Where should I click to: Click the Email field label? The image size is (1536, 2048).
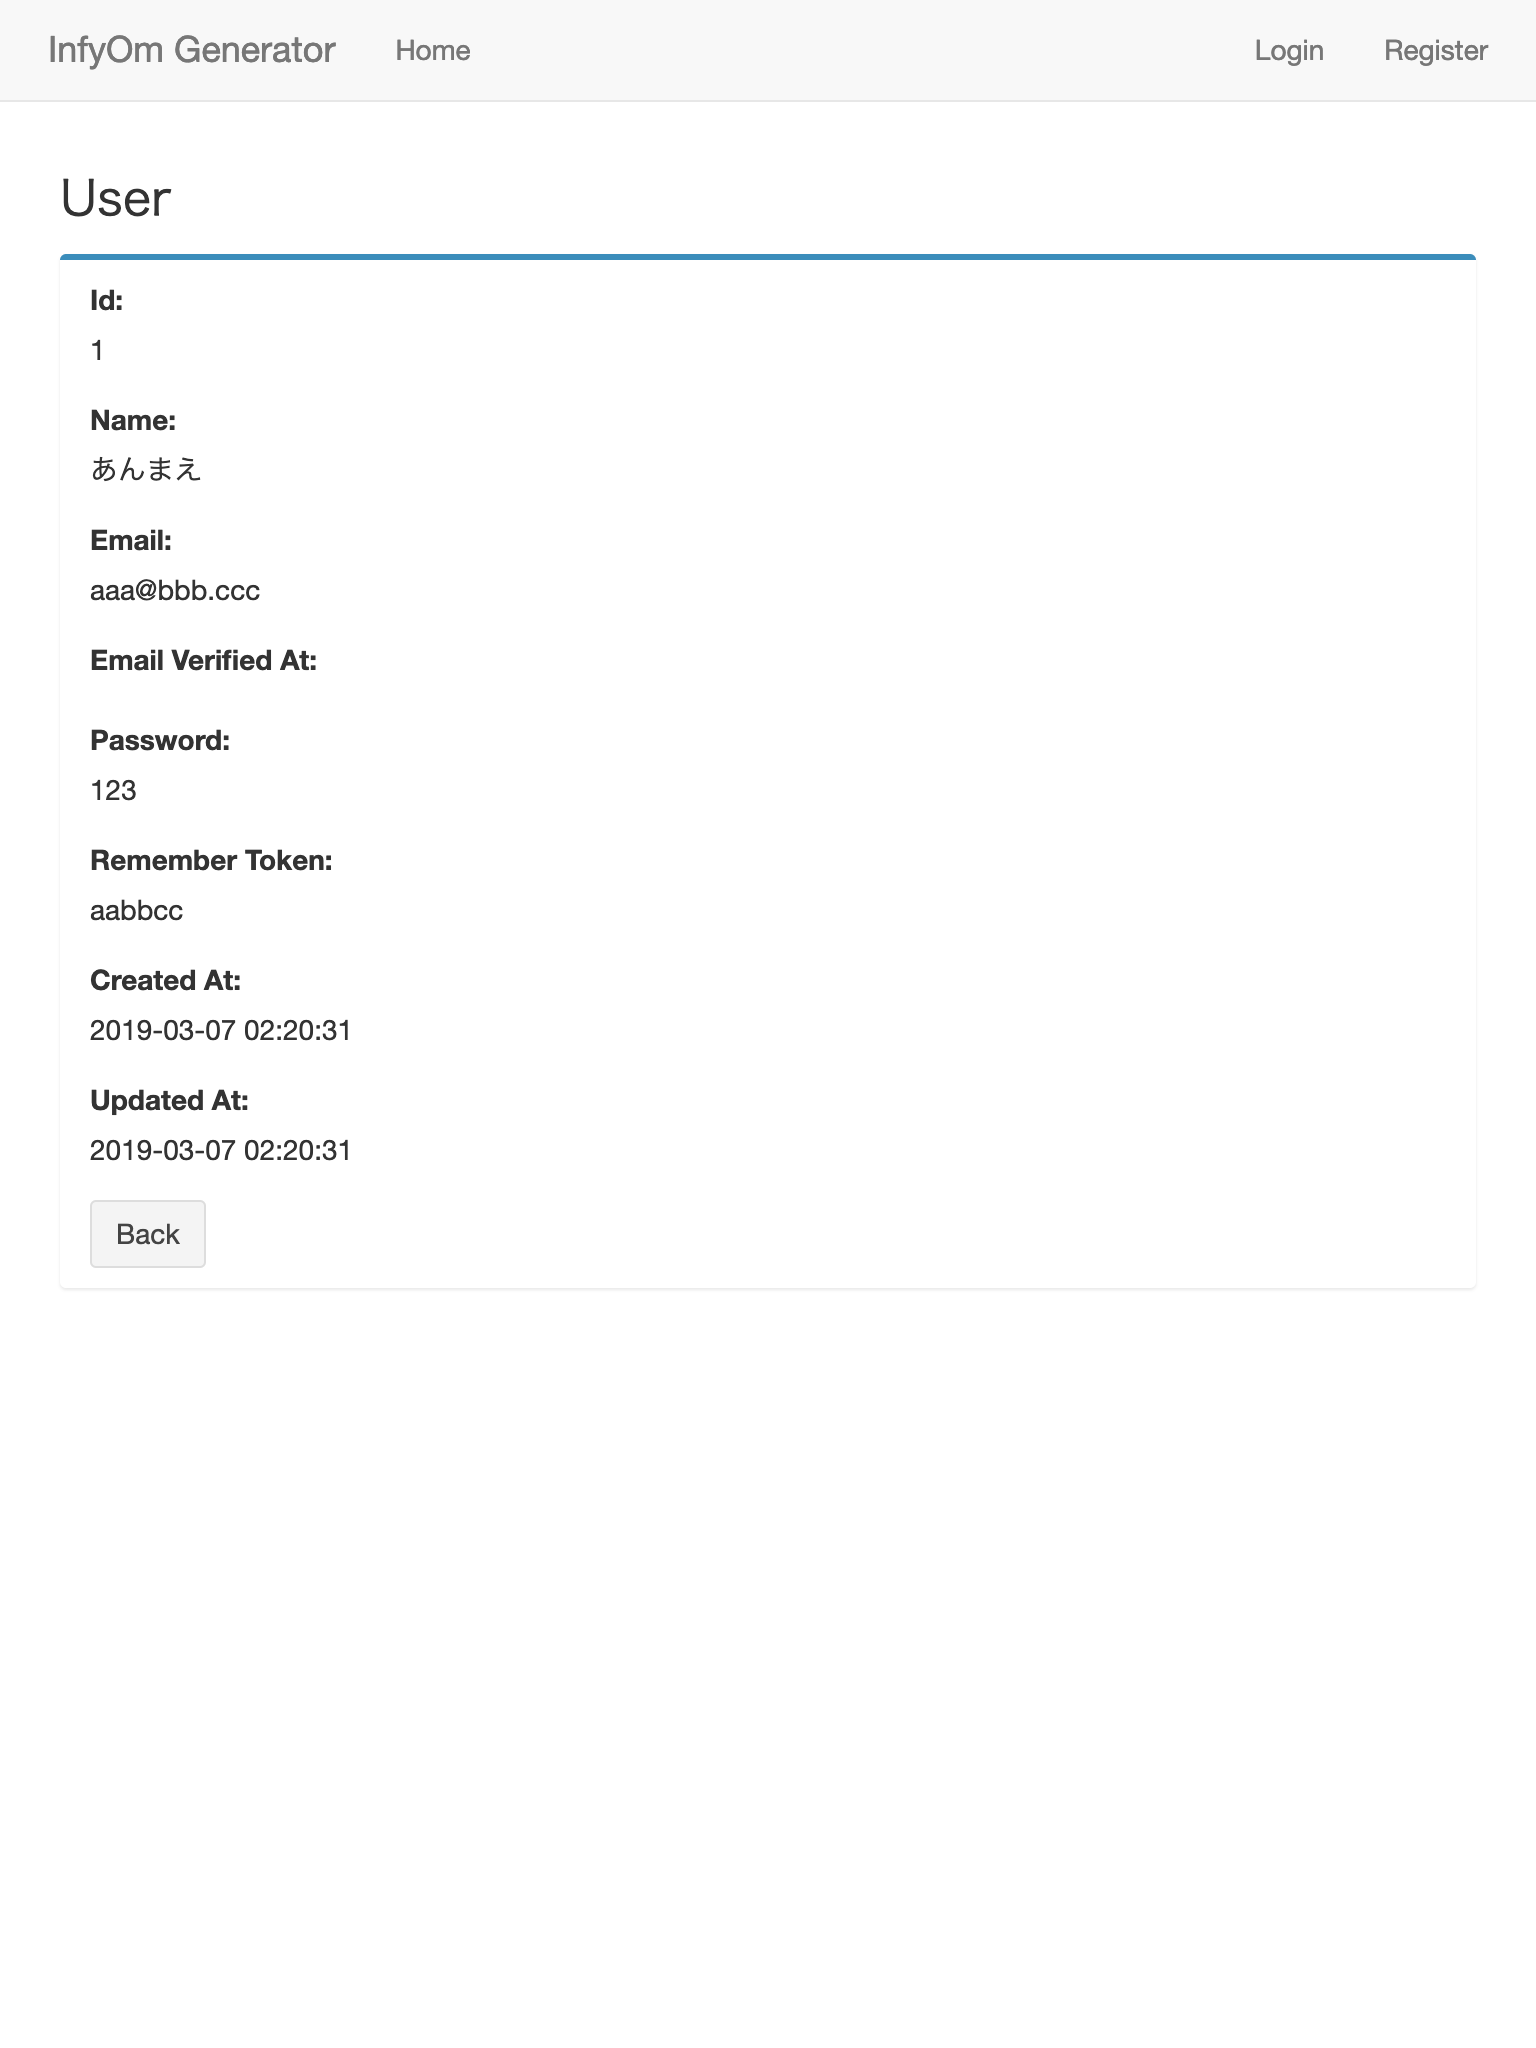(x=131, y=541)
